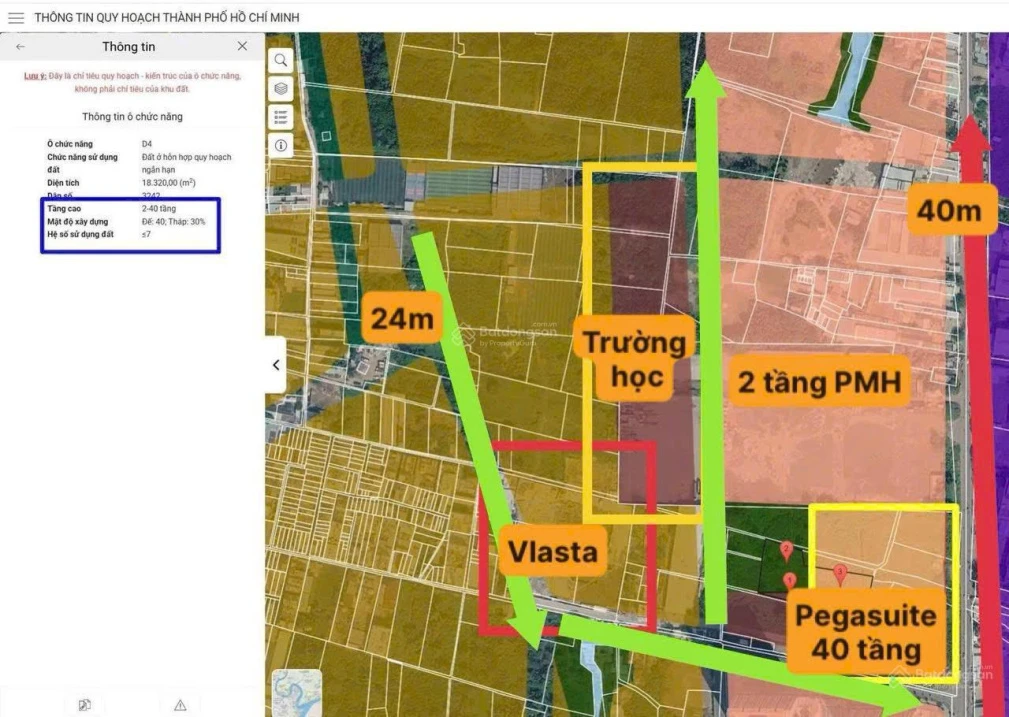
Task: Select red map pin number 2
Action: pyautogui.click(x=786, y=551)
